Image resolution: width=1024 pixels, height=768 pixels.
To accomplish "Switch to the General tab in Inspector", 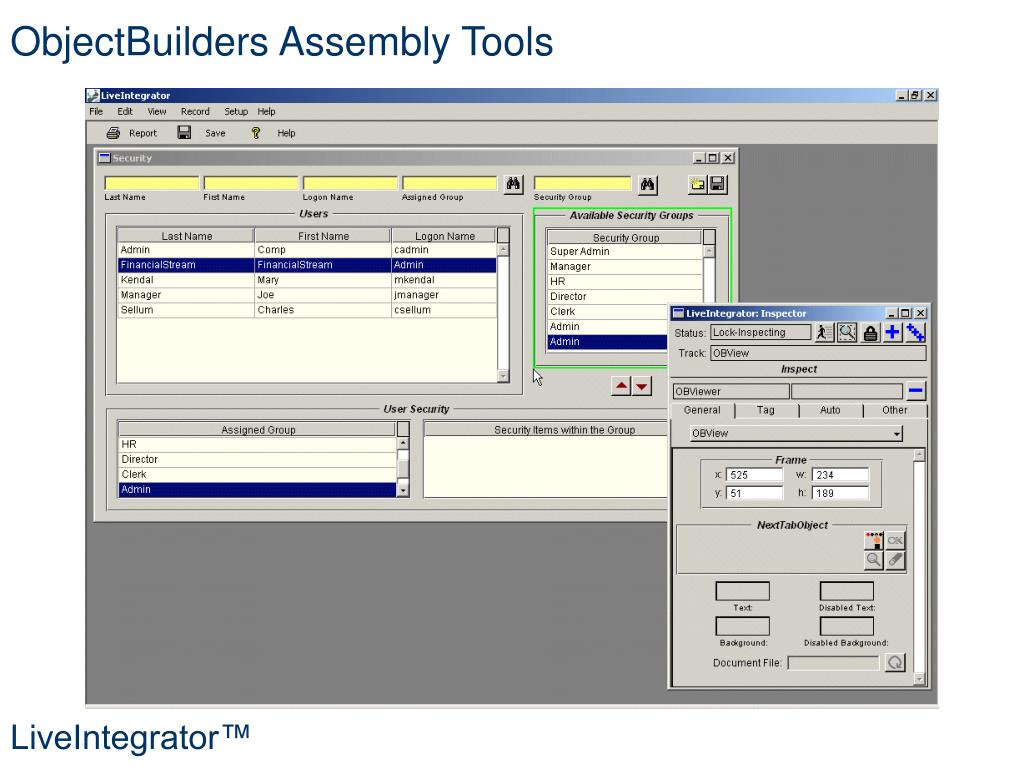I will [x=702, y=410].
